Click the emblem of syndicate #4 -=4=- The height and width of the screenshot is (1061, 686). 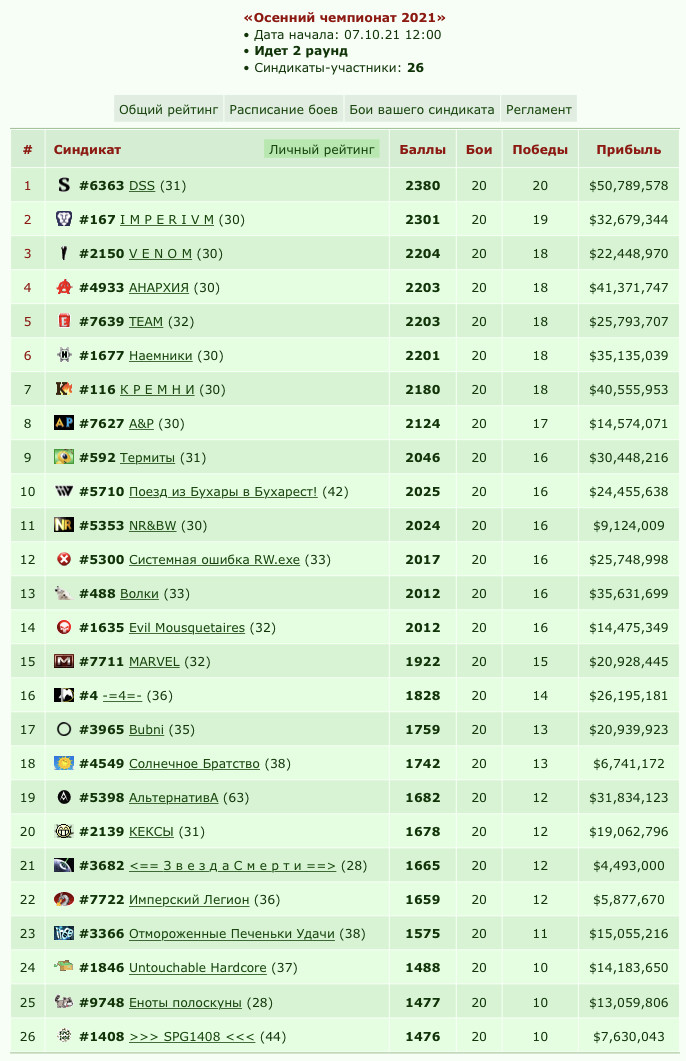click(x=64, y=695)
